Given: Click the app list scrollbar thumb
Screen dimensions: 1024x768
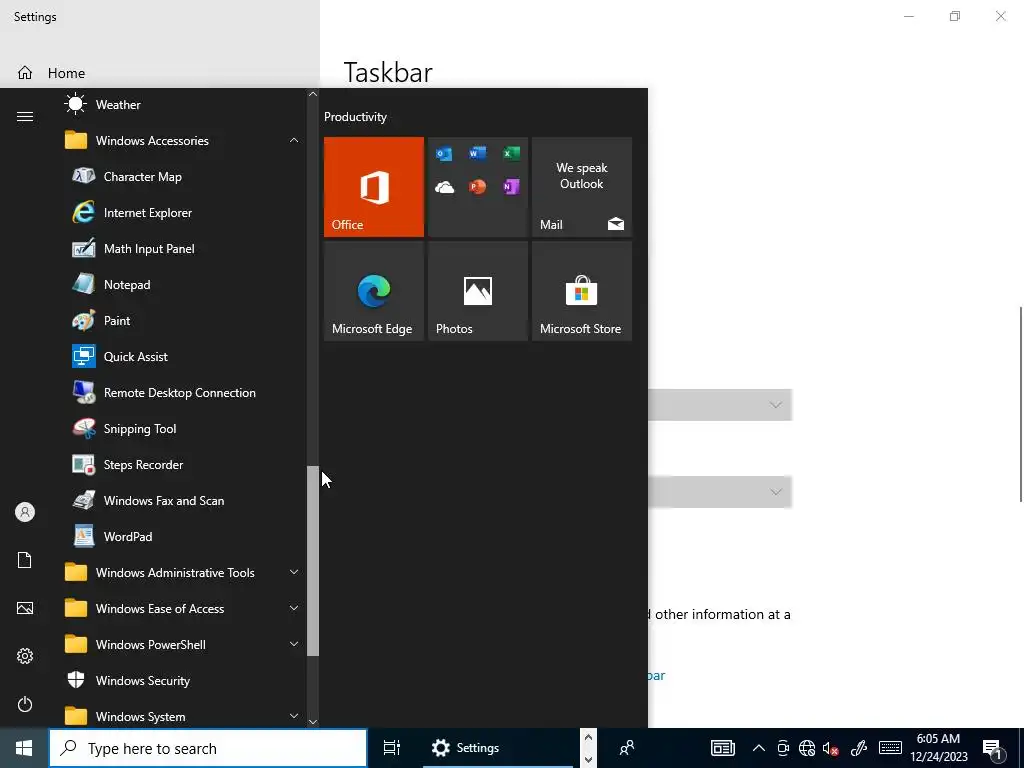Looking at the screenshot, I should 313,560.
